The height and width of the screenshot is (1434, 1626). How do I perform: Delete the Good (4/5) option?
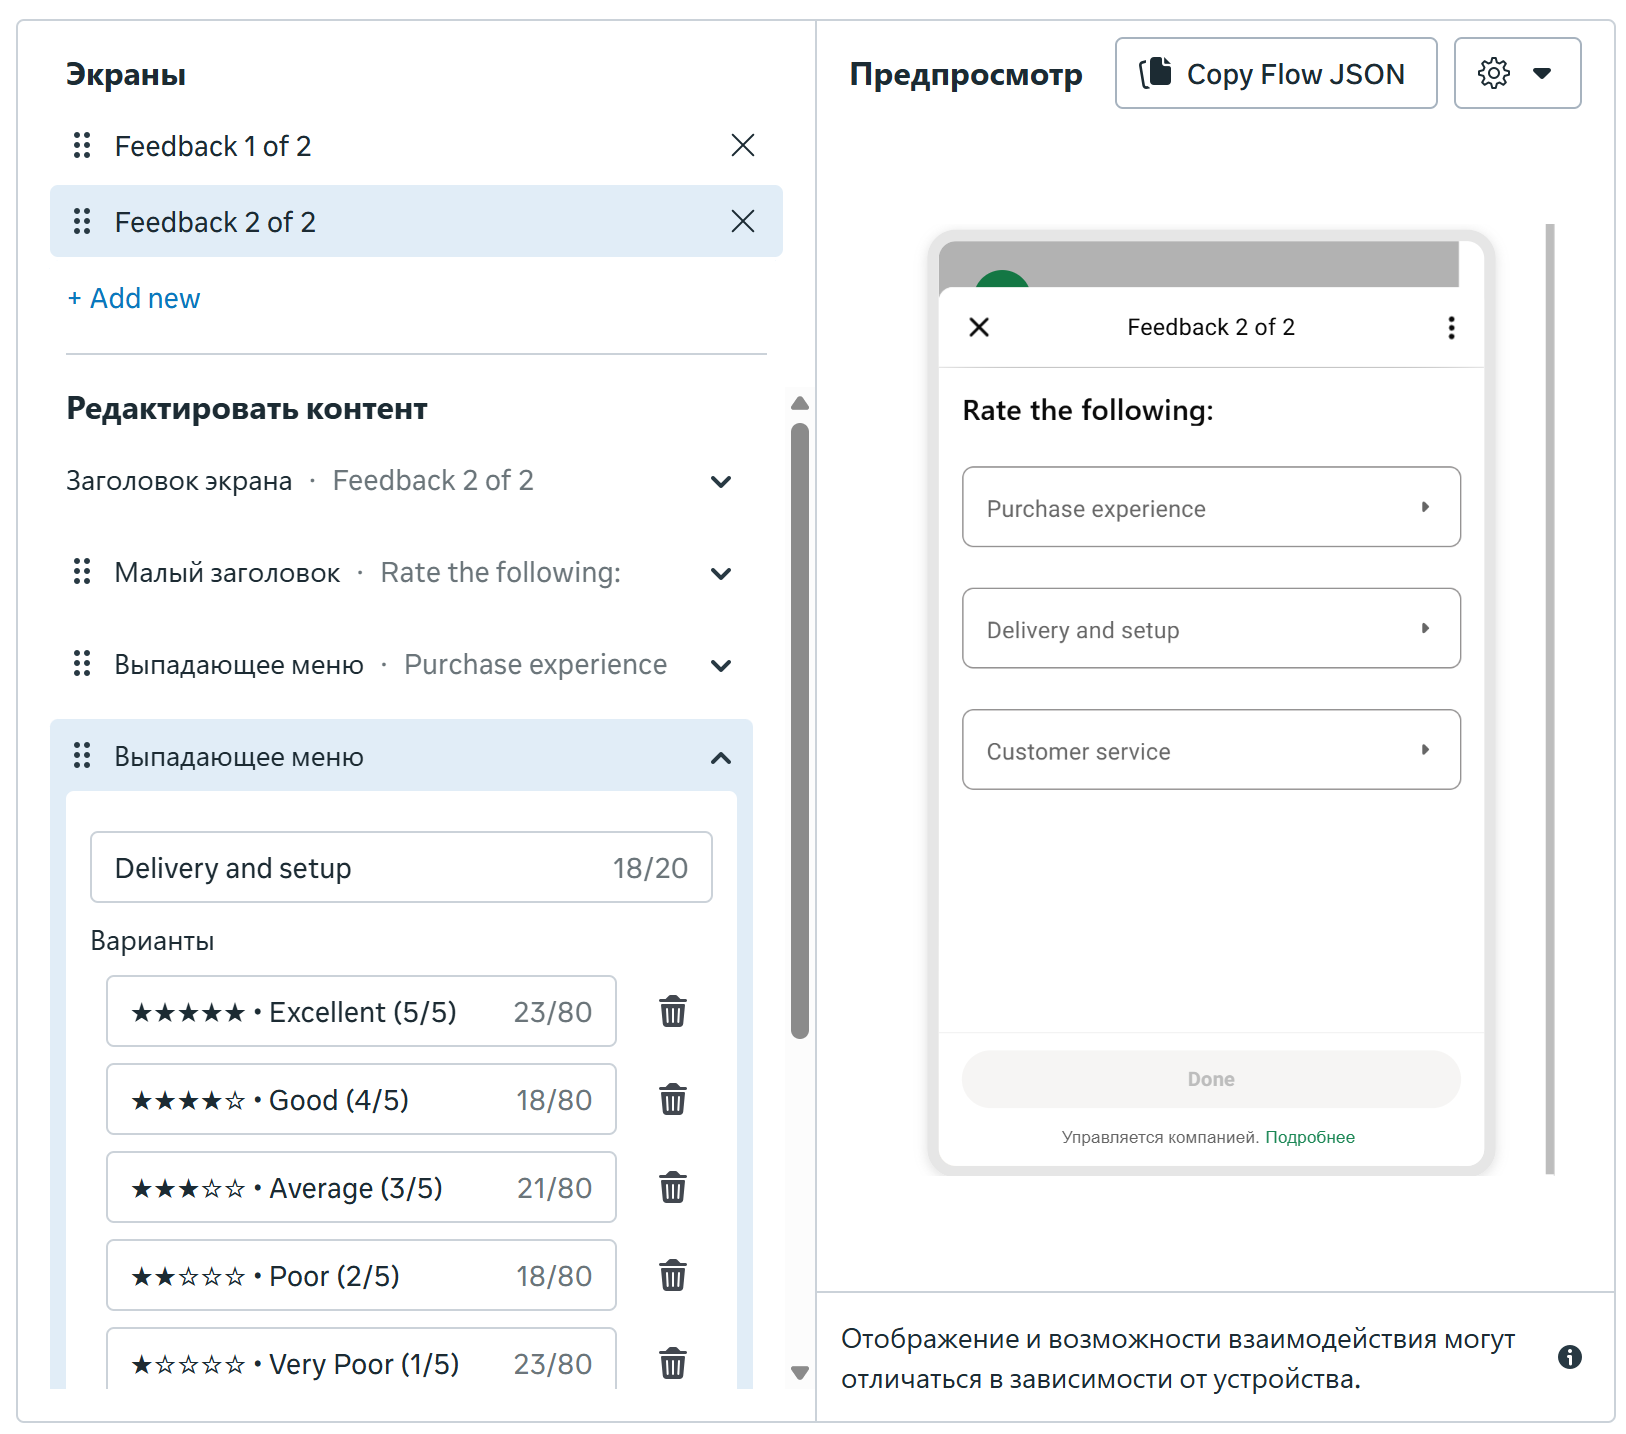[x=672, y=1099]
